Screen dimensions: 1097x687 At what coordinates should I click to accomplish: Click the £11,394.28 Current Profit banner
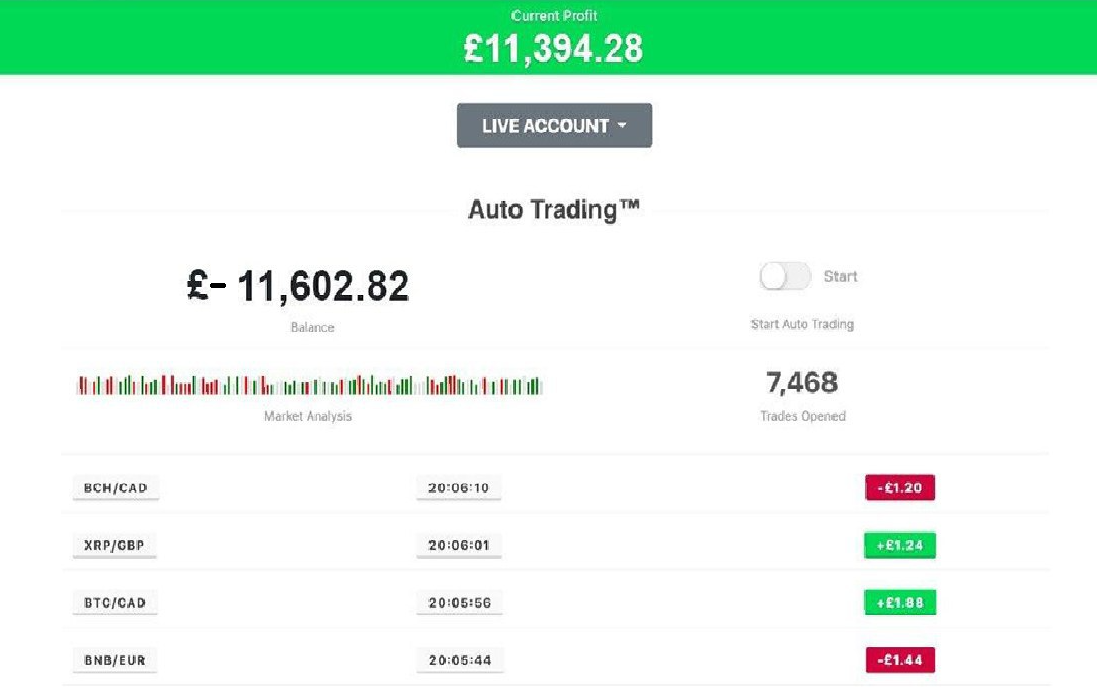tap(553, 48)
